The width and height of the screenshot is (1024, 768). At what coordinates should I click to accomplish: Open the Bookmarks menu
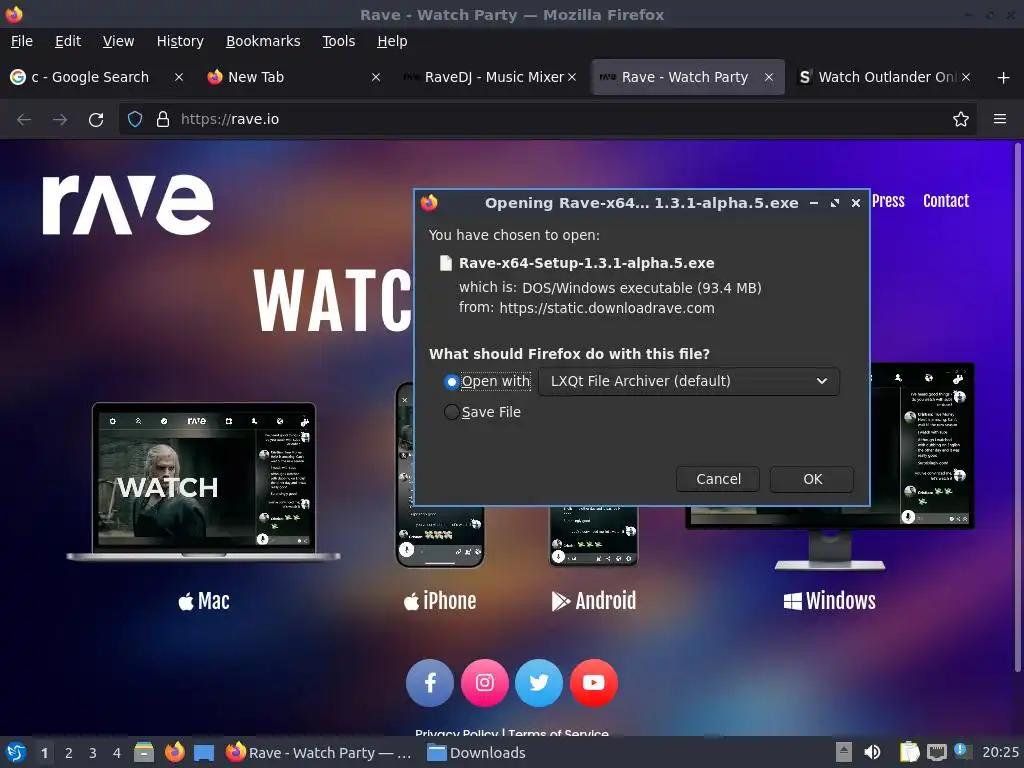tap(263, 41)
